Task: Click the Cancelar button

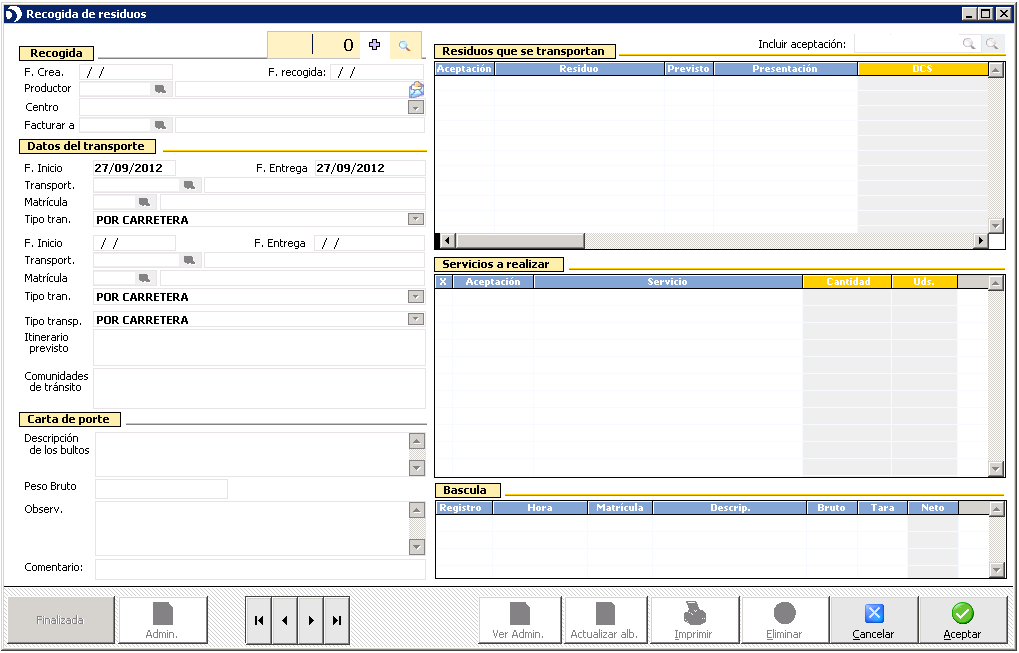Action: tap(873, 620)
